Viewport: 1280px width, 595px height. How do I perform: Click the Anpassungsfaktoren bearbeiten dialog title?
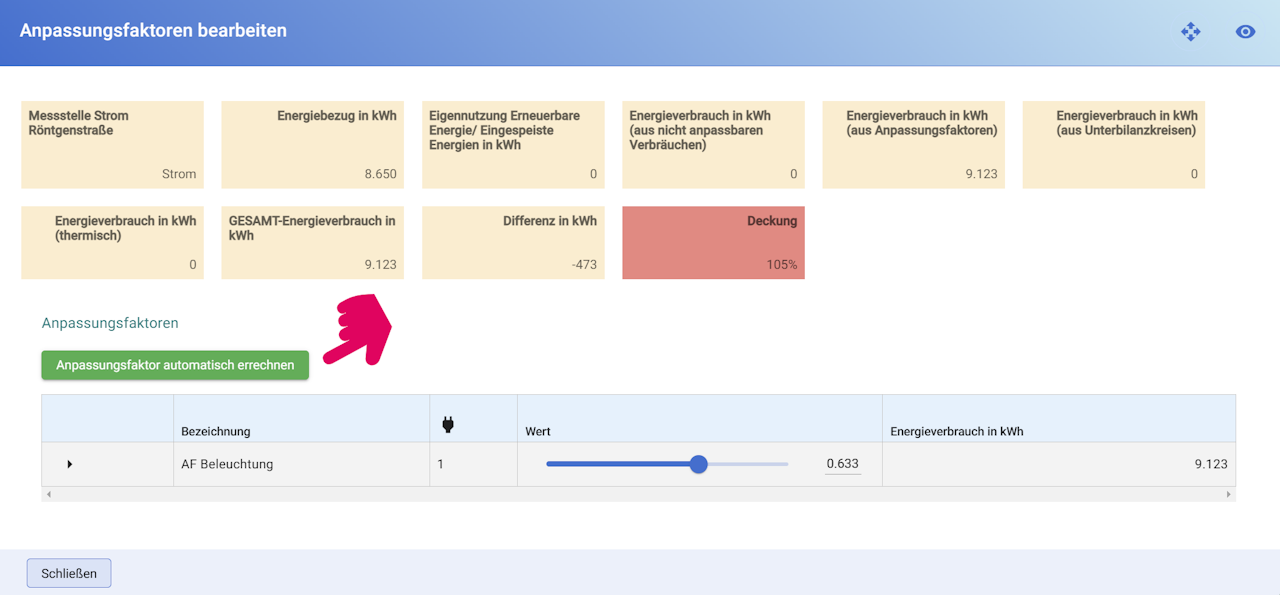point(153,30)
